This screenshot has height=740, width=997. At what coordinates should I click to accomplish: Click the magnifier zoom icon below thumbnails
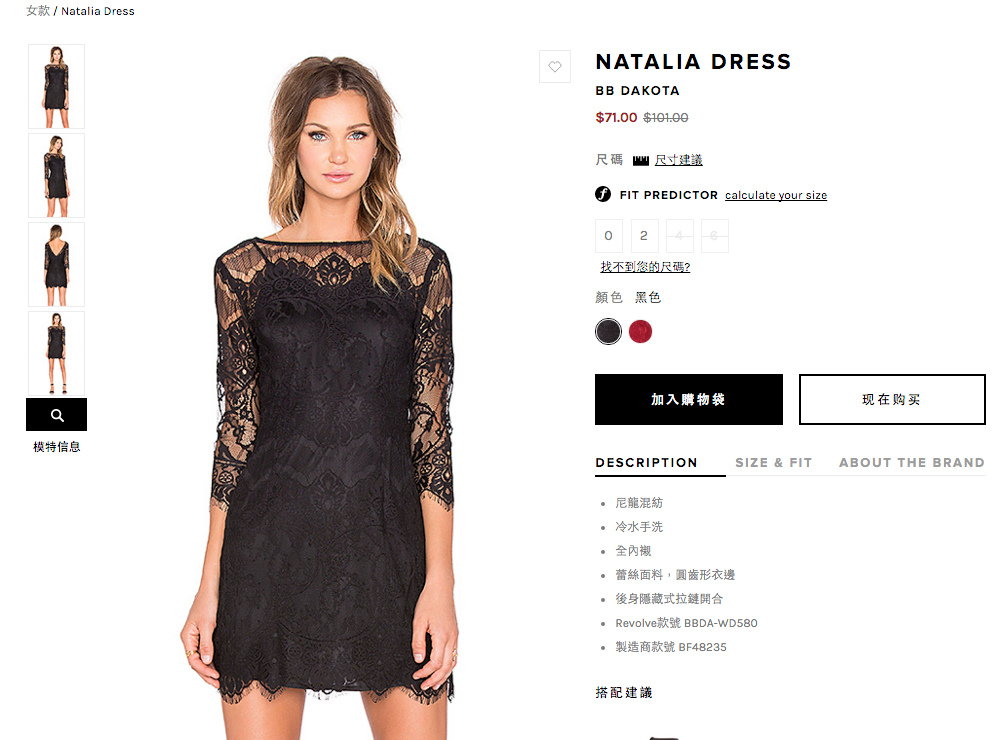point(57,415)
